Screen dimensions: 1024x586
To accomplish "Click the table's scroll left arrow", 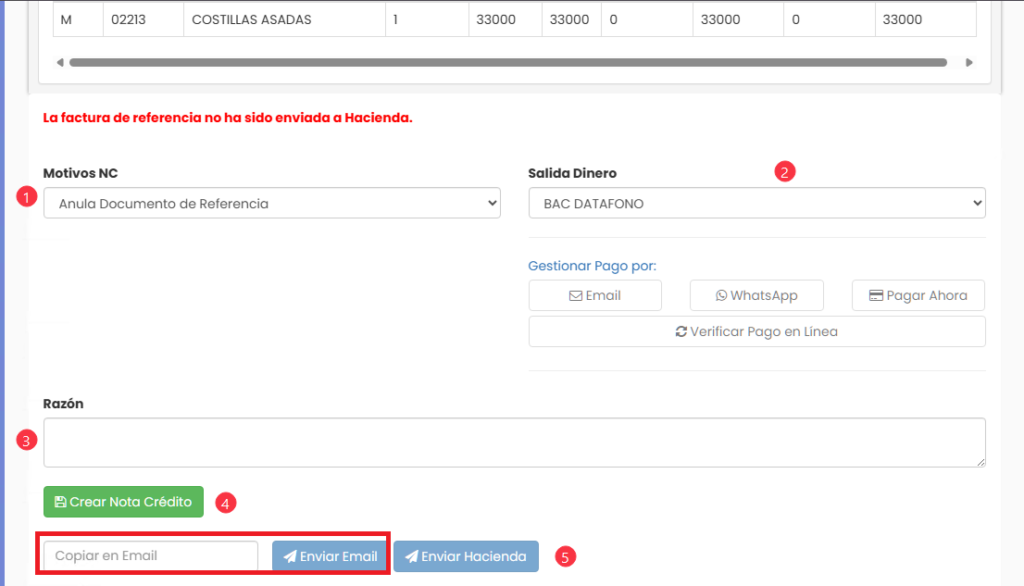I will pos(60,62).
